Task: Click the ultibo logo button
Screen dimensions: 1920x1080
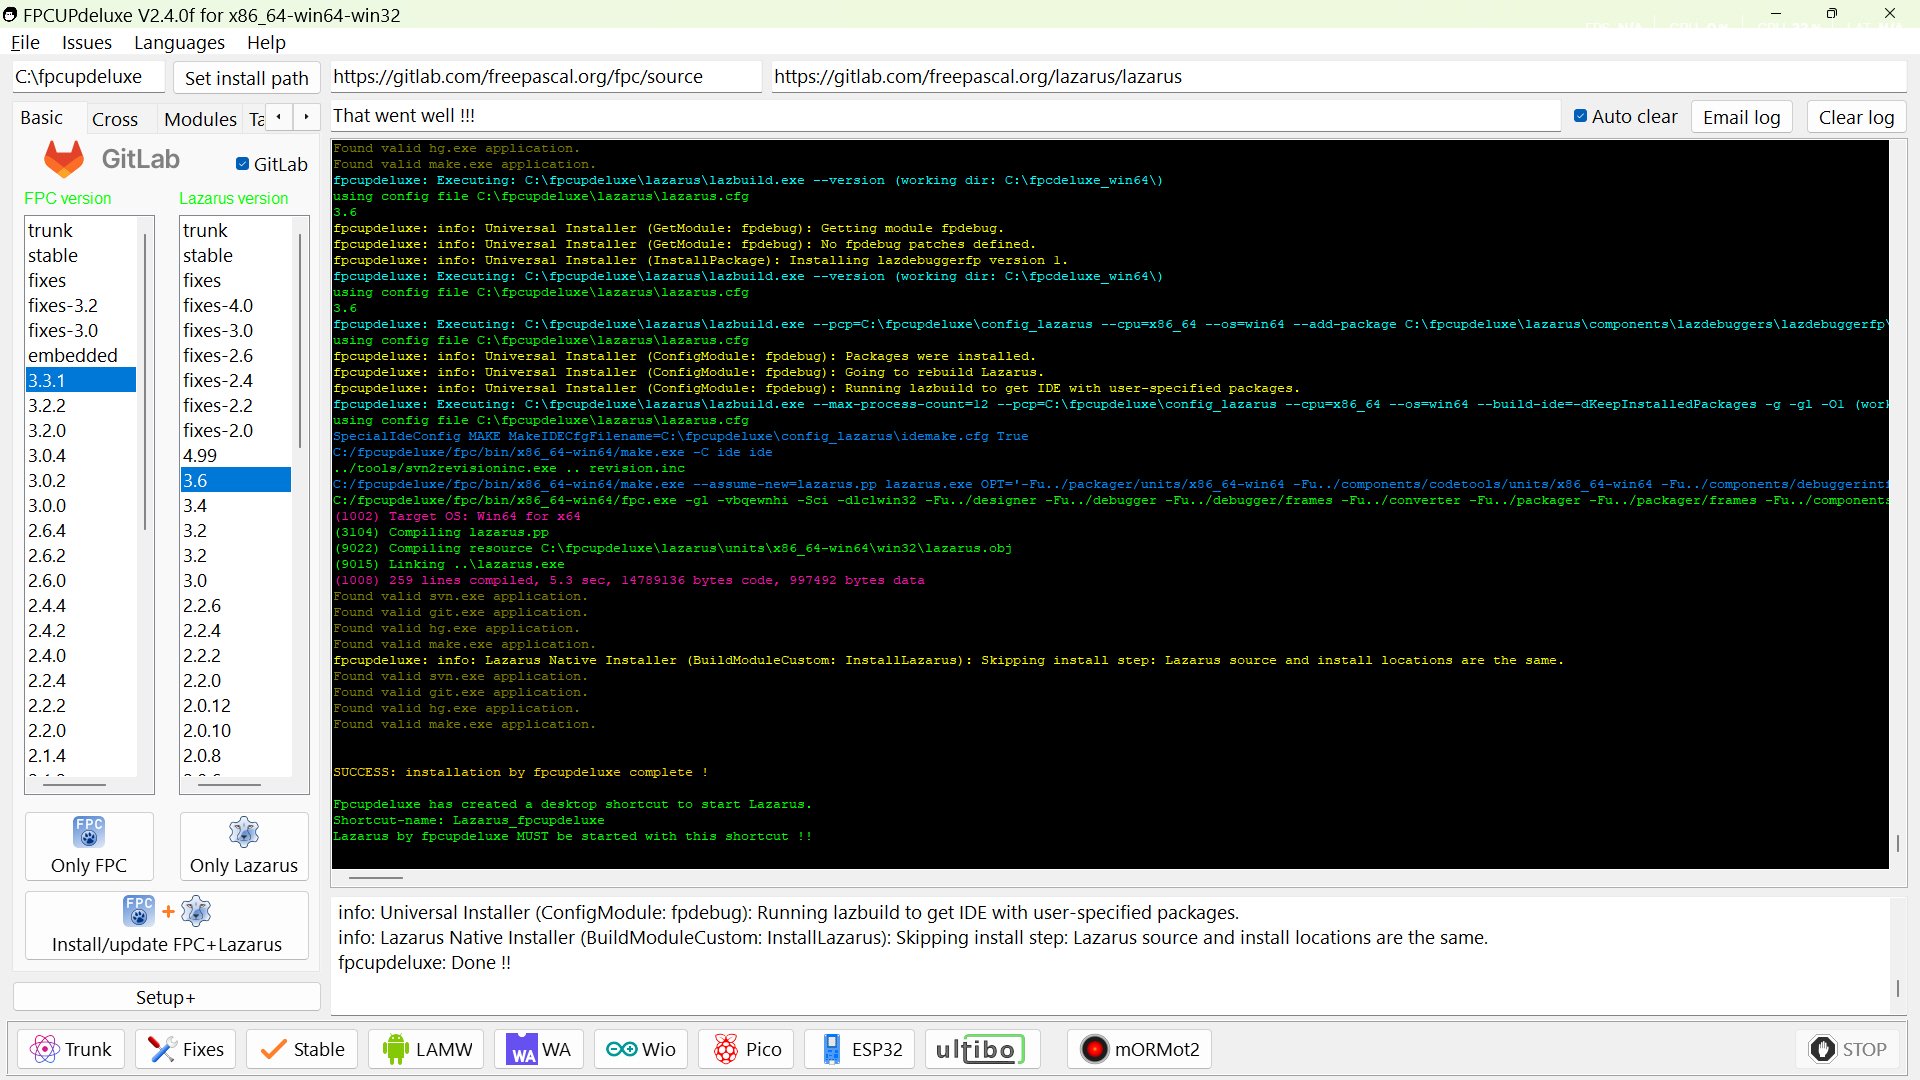Action: click(982, 1049)
